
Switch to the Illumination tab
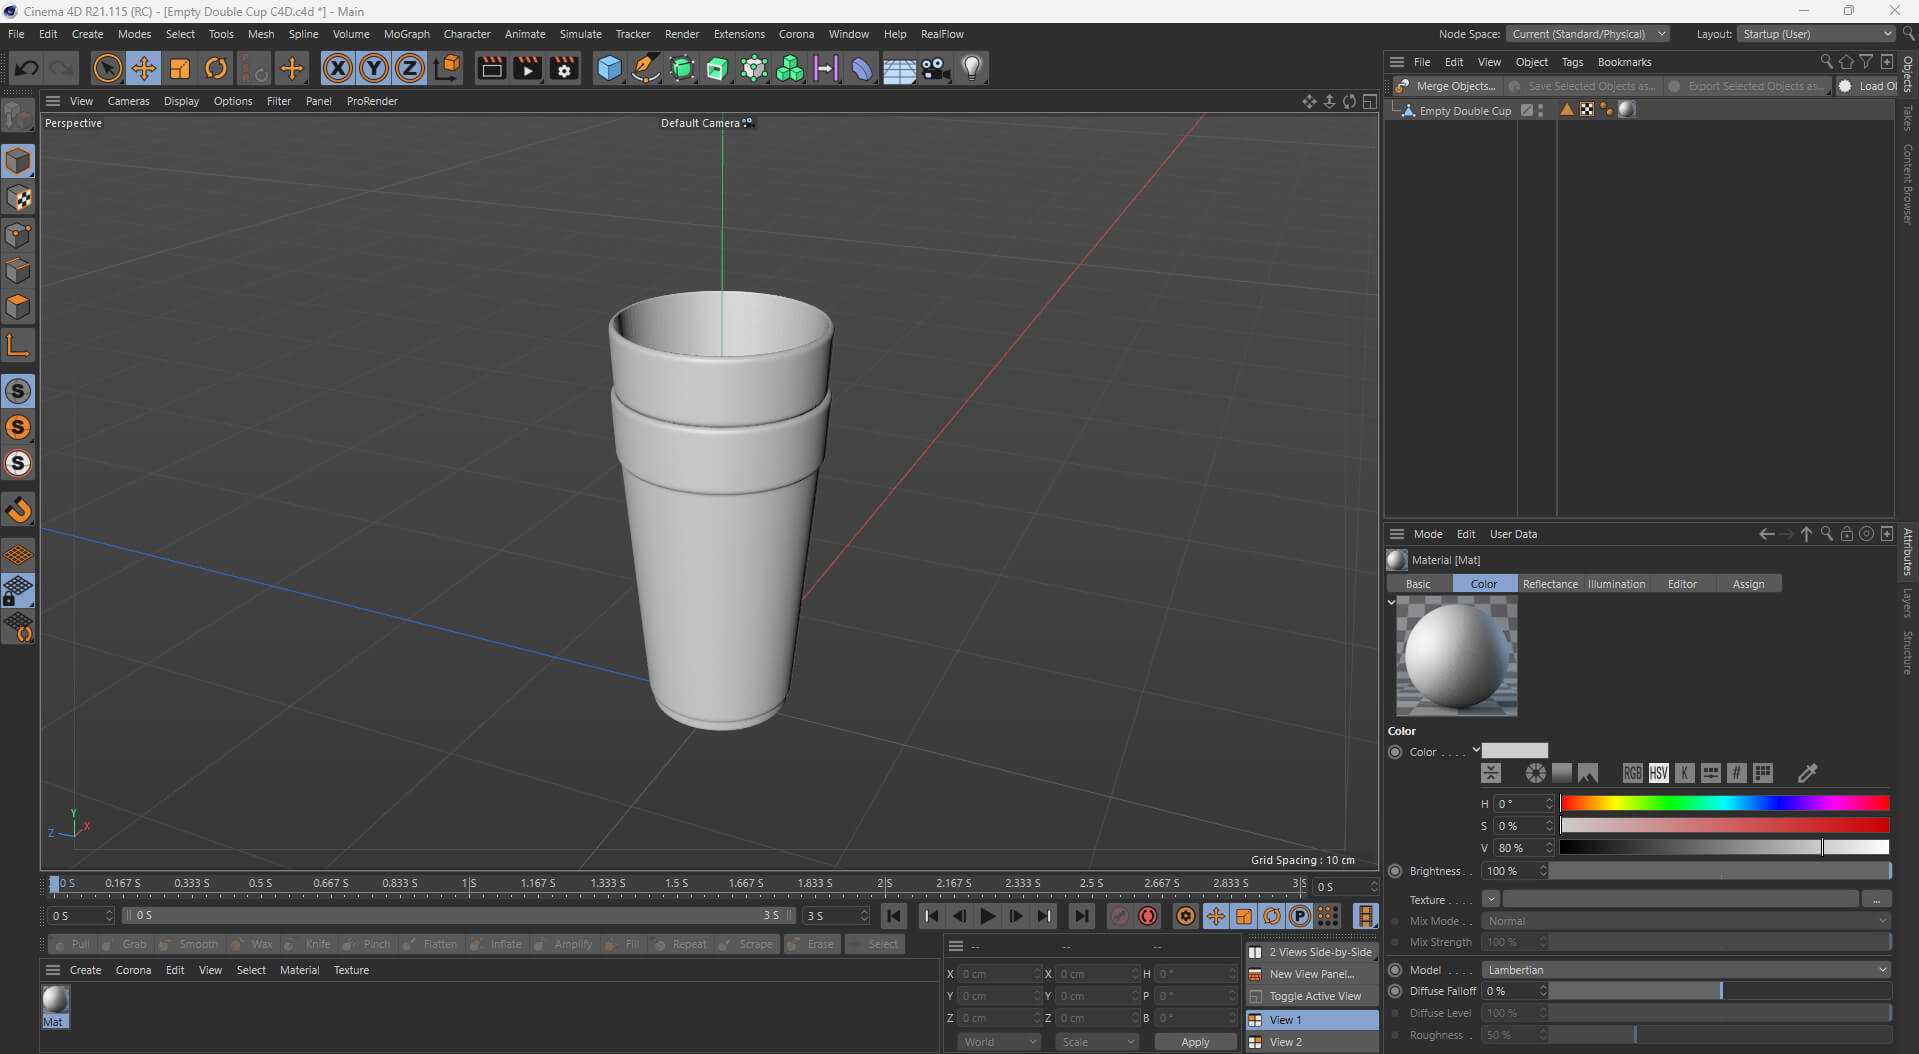tap(1616, 584)
